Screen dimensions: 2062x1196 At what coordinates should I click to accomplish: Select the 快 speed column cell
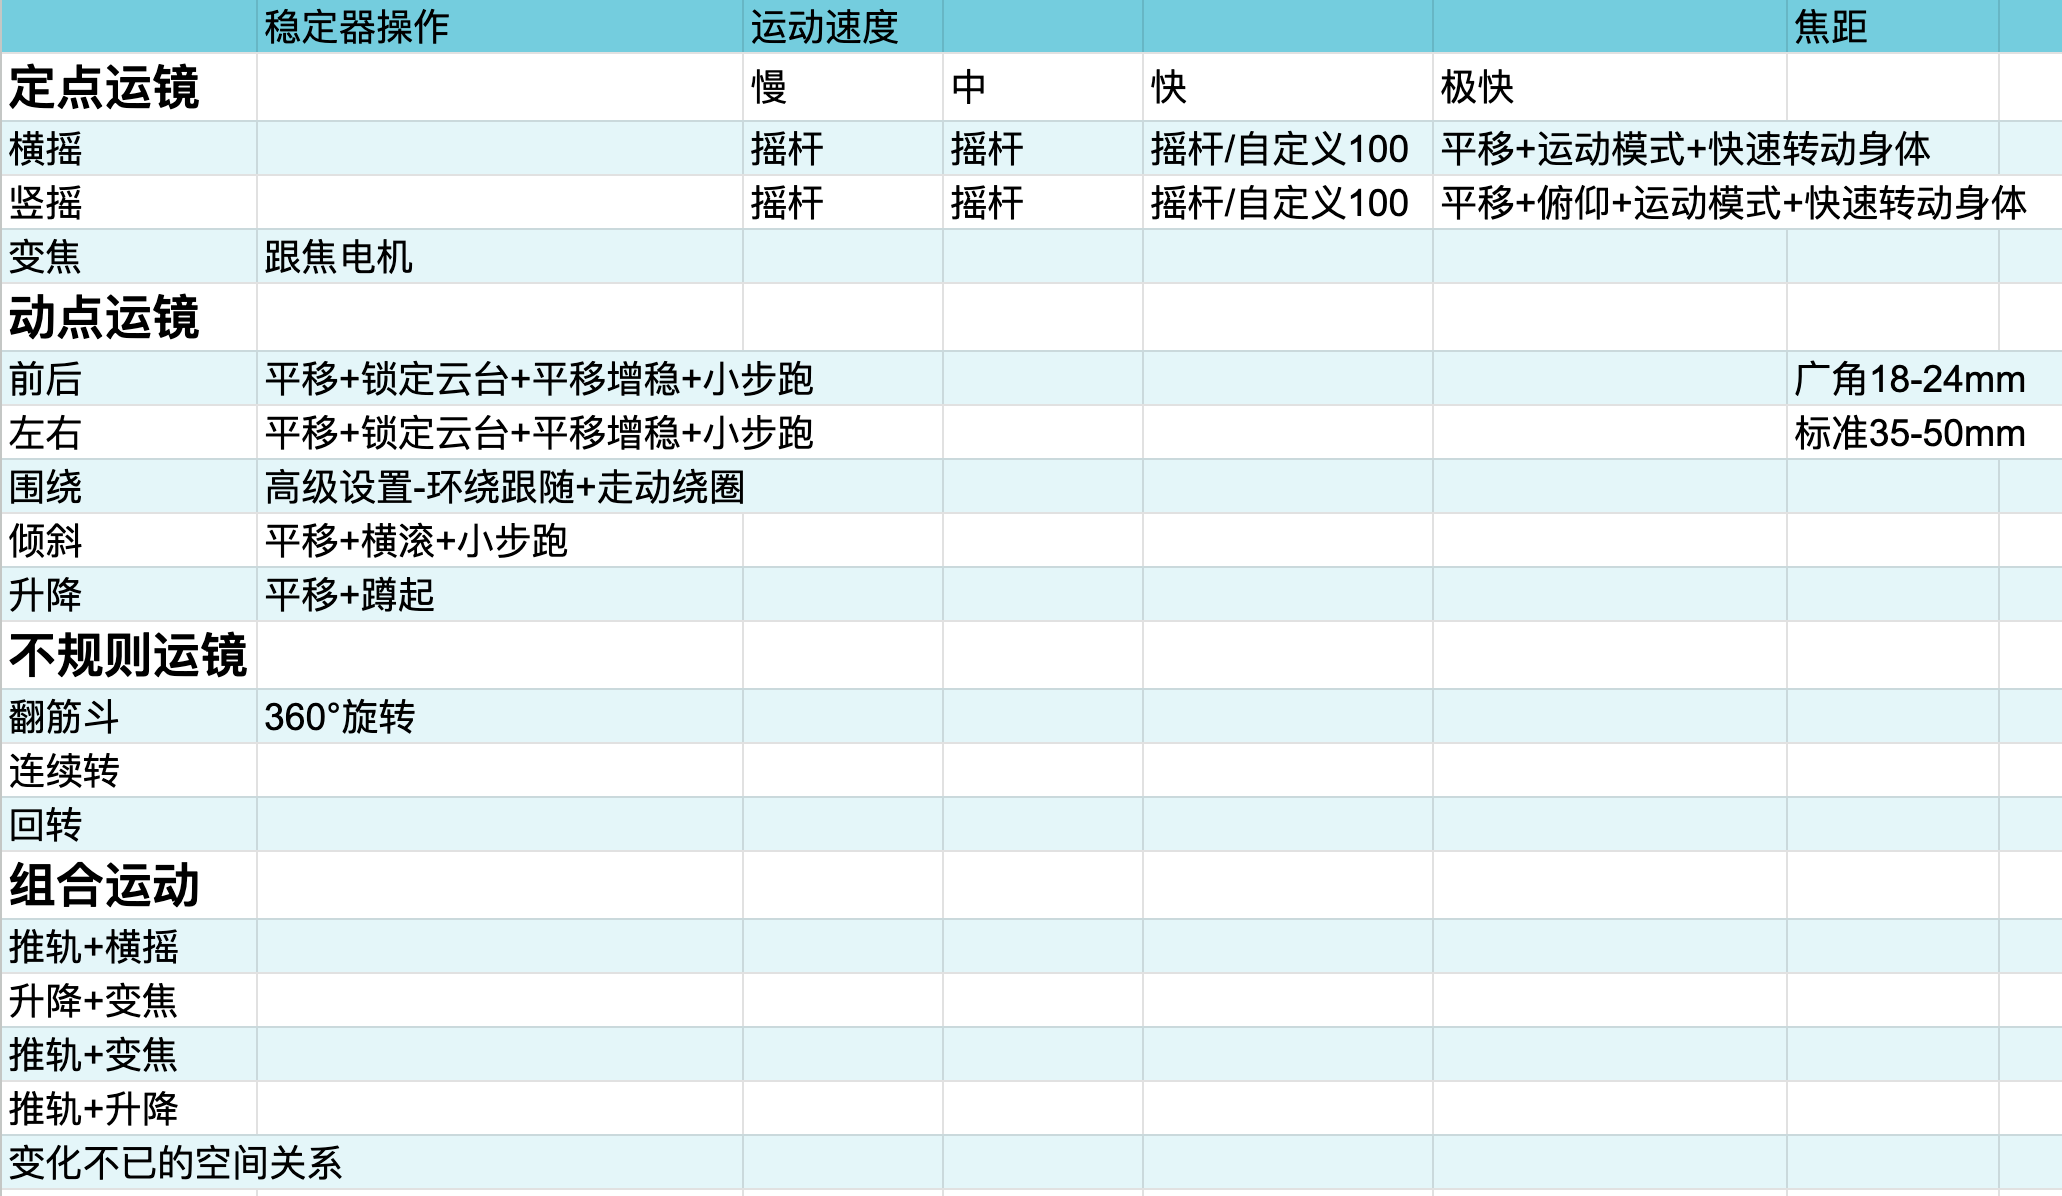tap(1287, 87)
